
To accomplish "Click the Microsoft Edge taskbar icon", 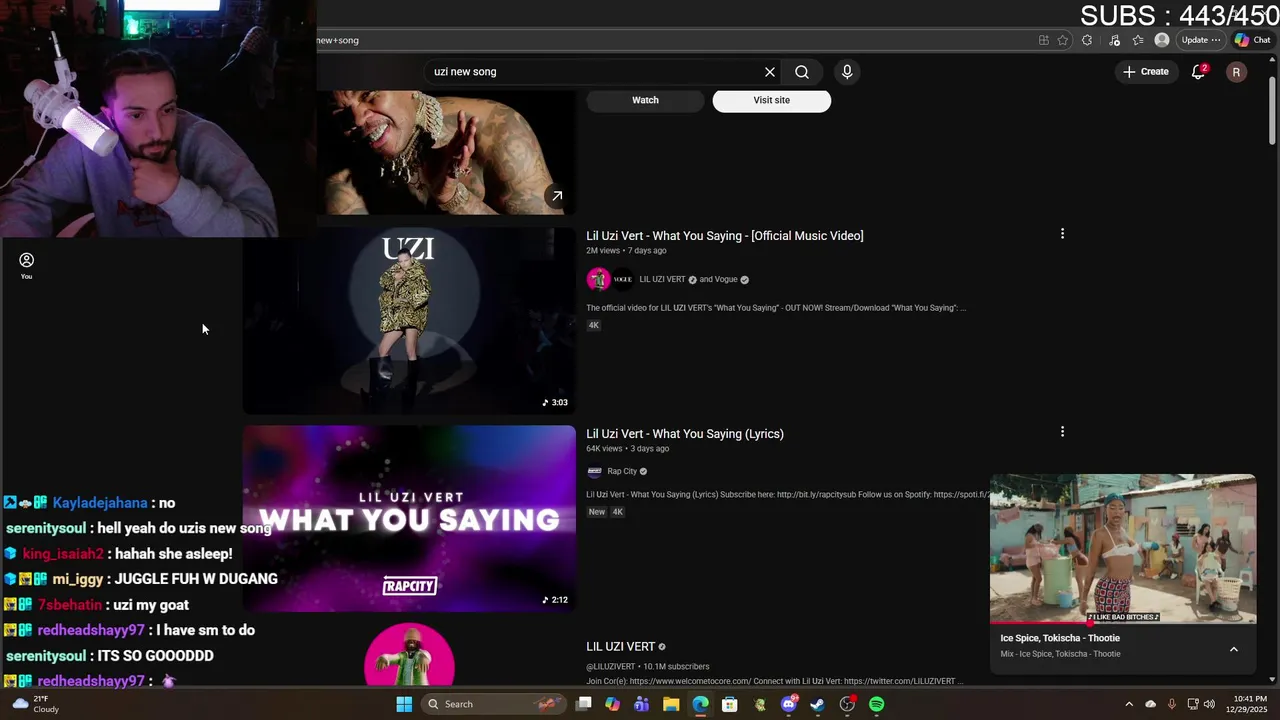I will coord(700,704).
